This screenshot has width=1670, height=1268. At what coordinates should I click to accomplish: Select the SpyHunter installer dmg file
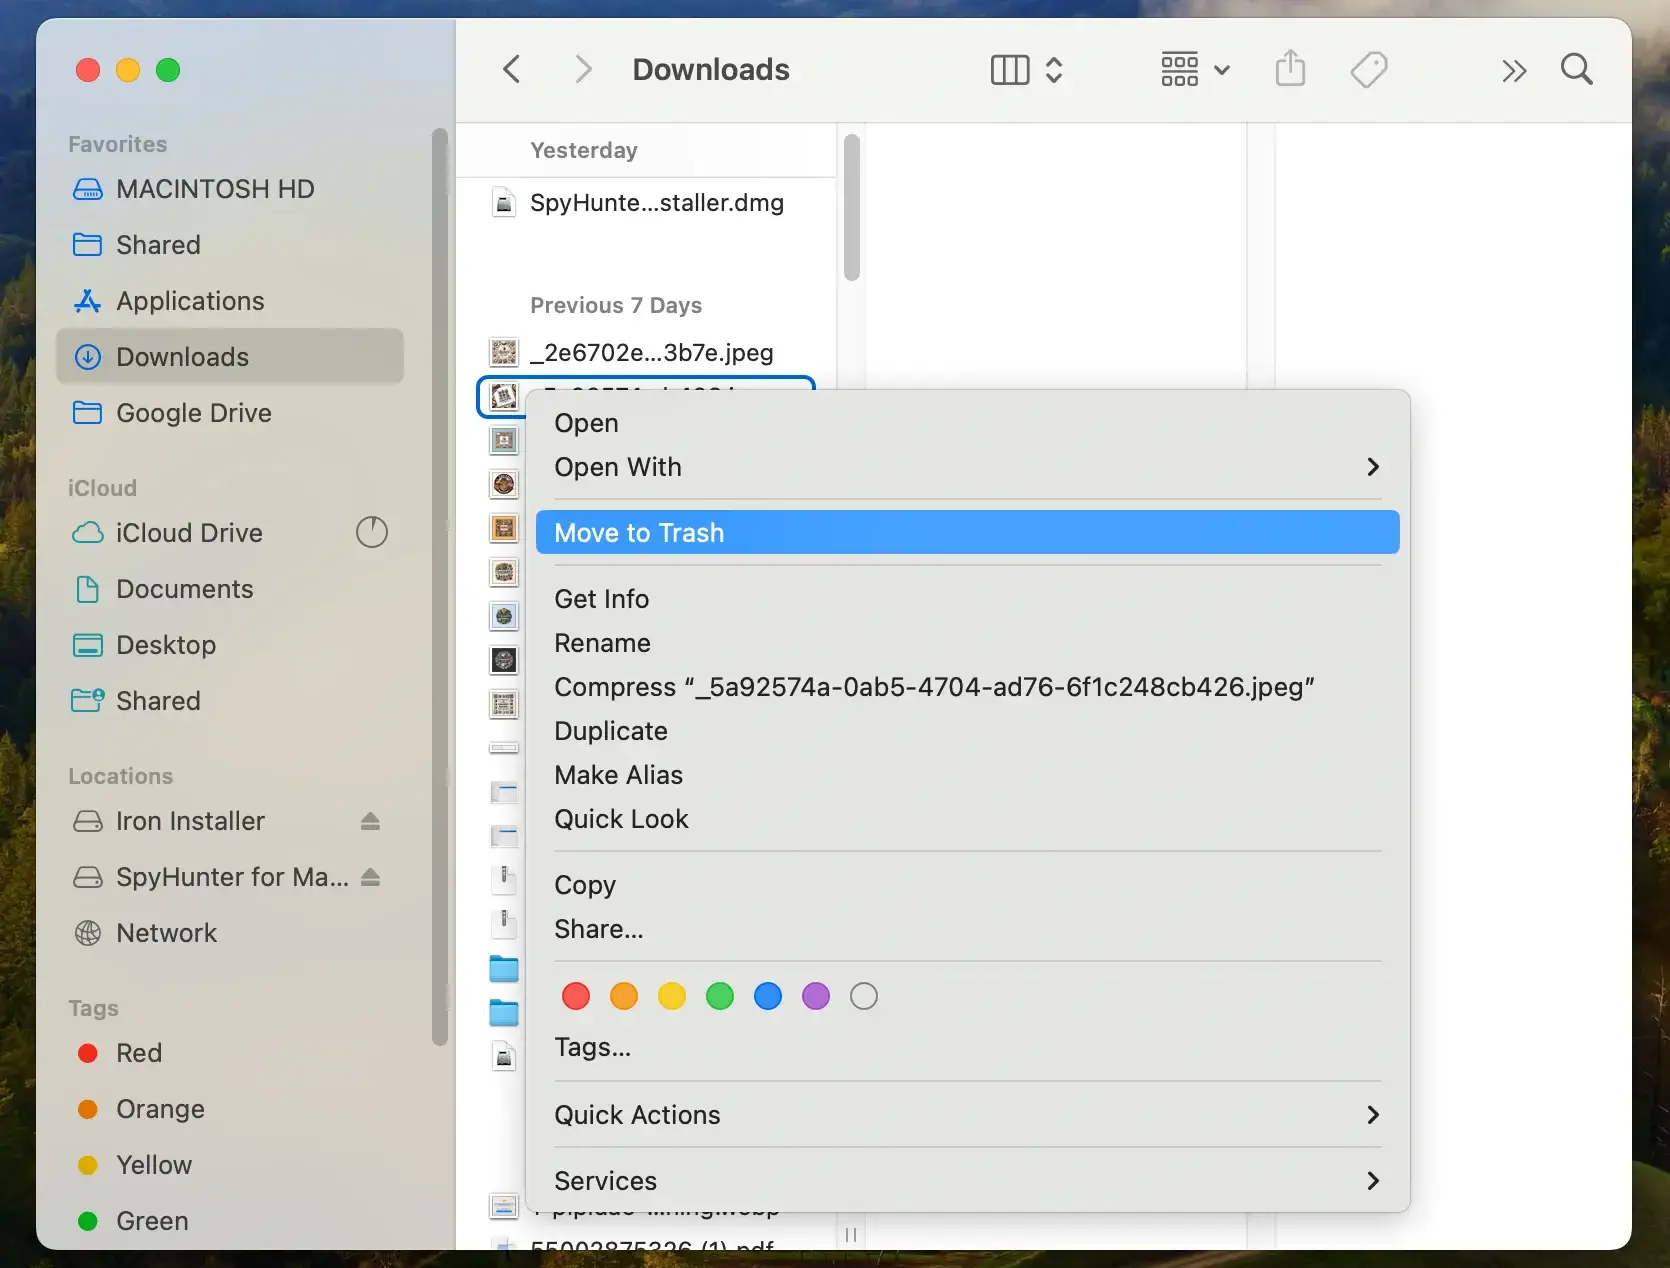point(656,203)
